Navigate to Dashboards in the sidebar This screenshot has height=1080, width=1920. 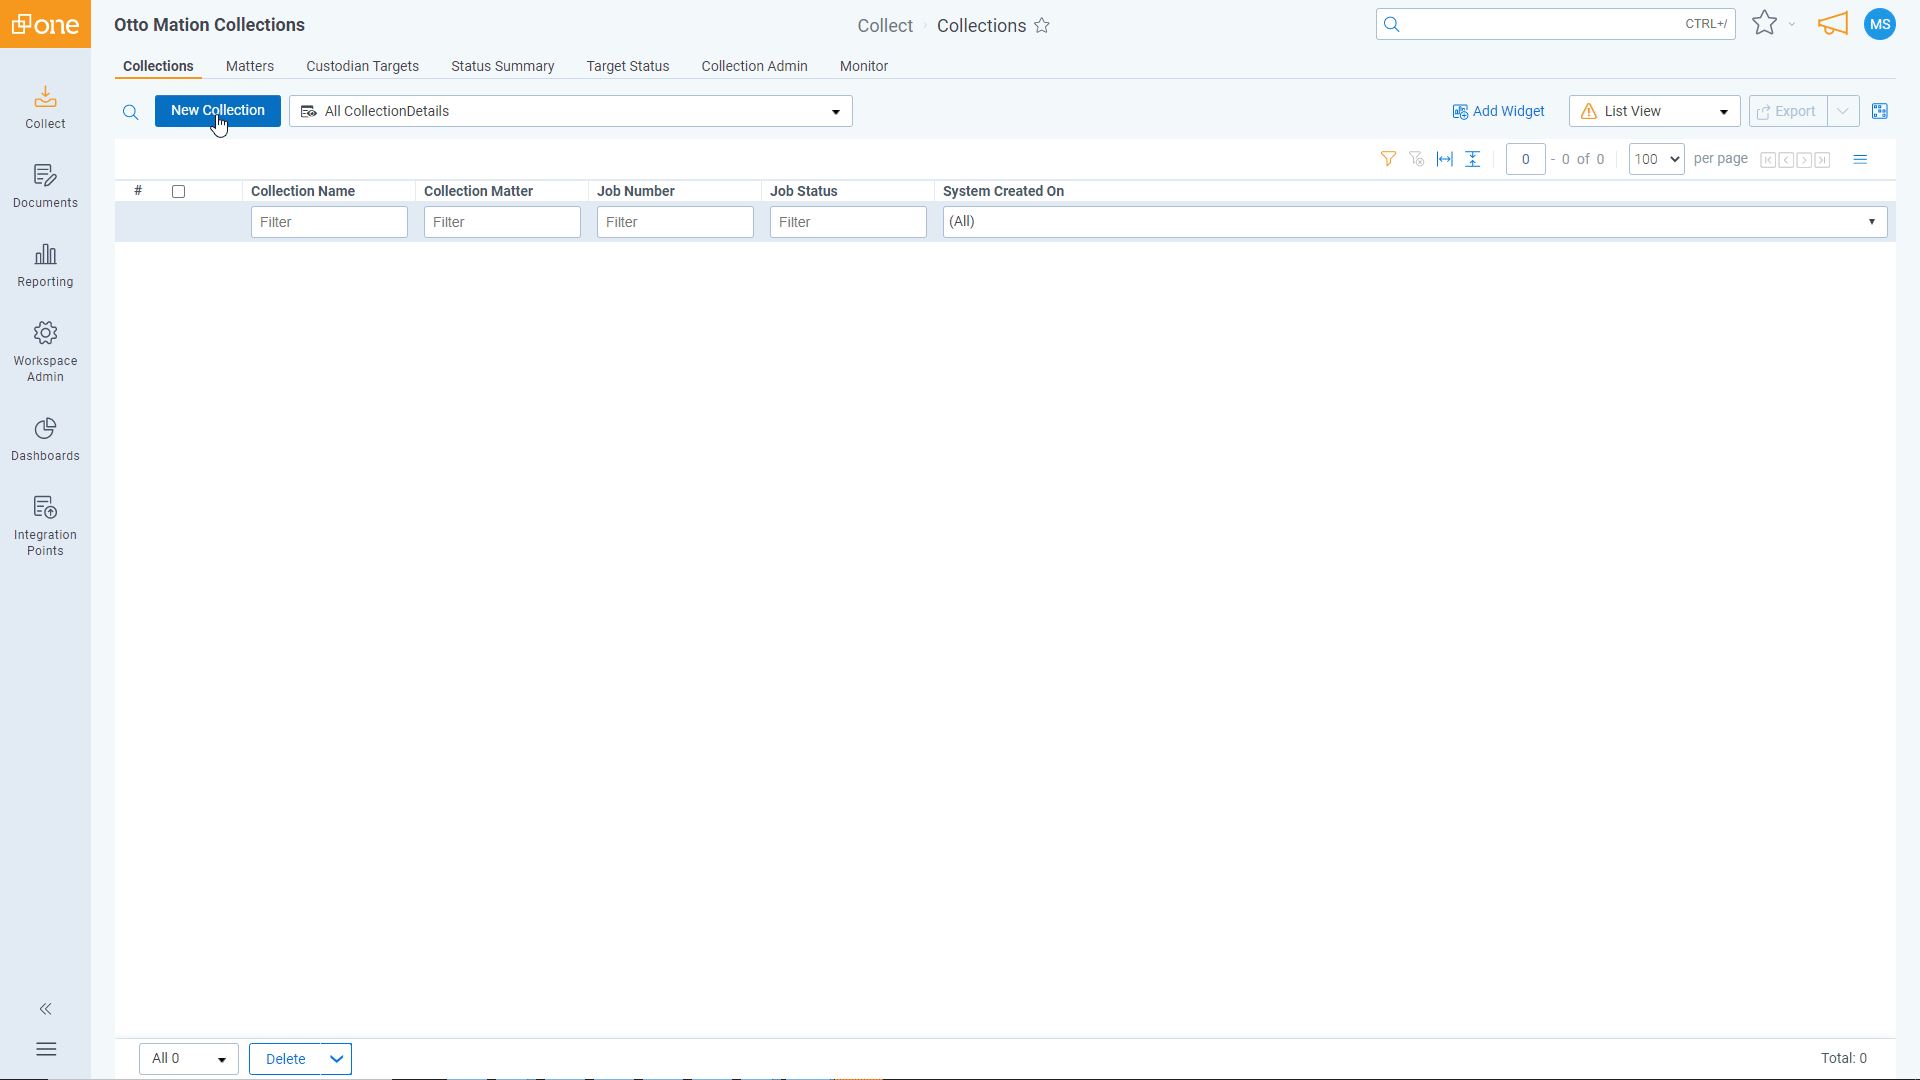pos(45,438)
